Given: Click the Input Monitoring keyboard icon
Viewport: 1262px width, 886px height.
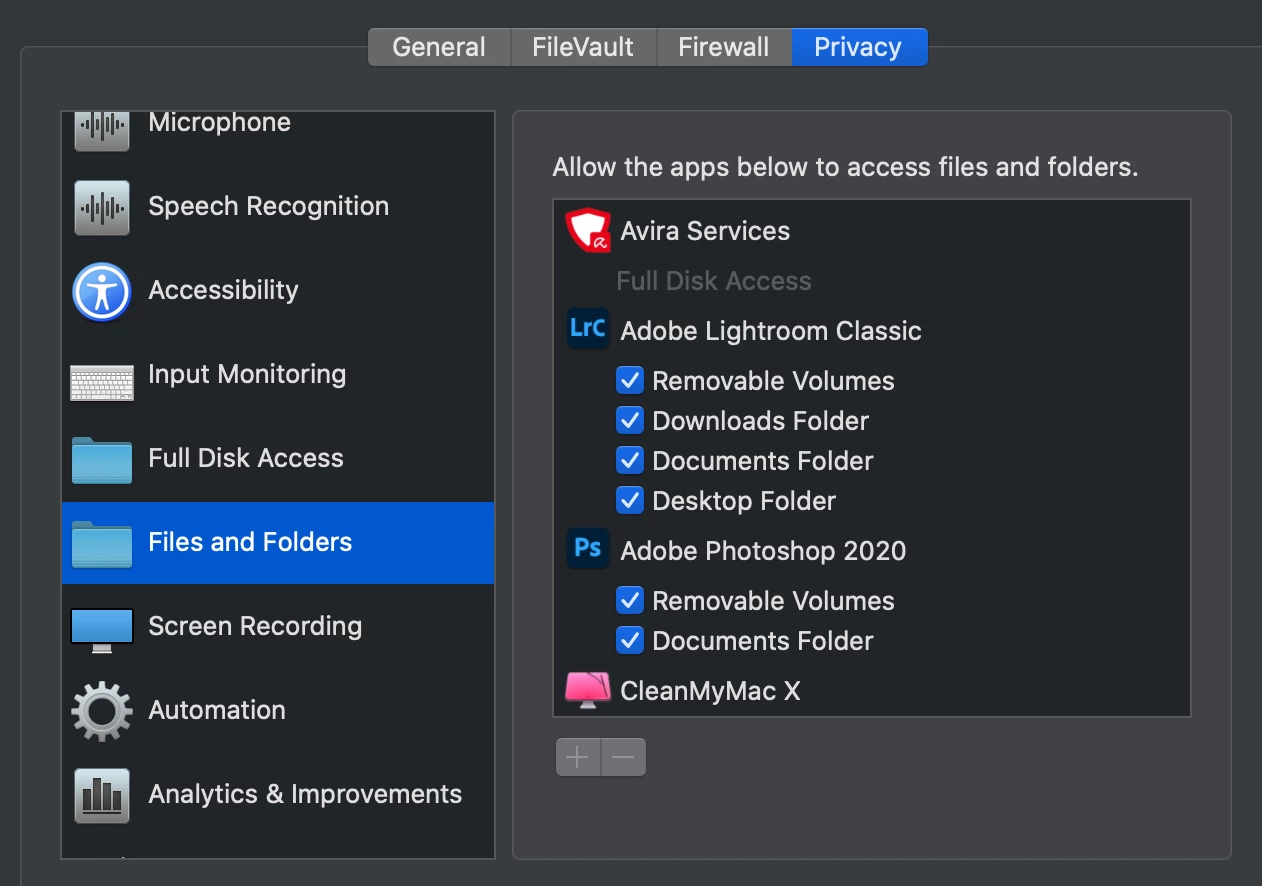Looking at the screenshot, I should tap(102, 382).
